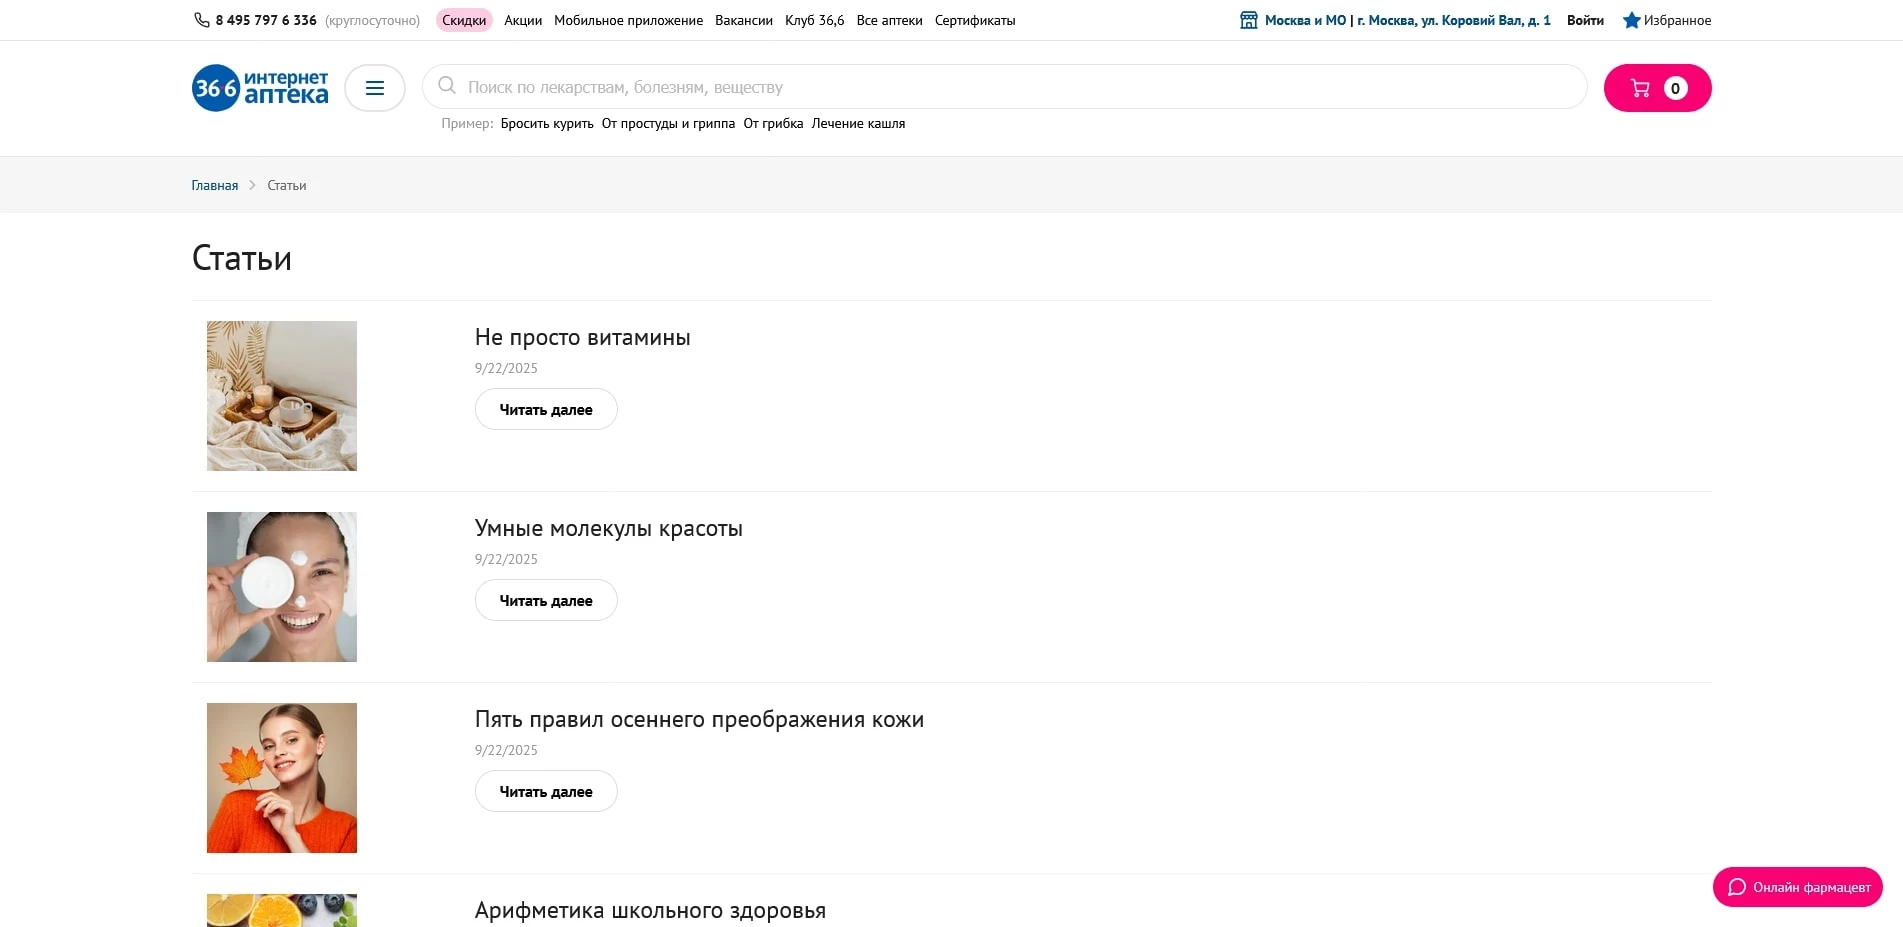Open the shopping cart

1656,87
